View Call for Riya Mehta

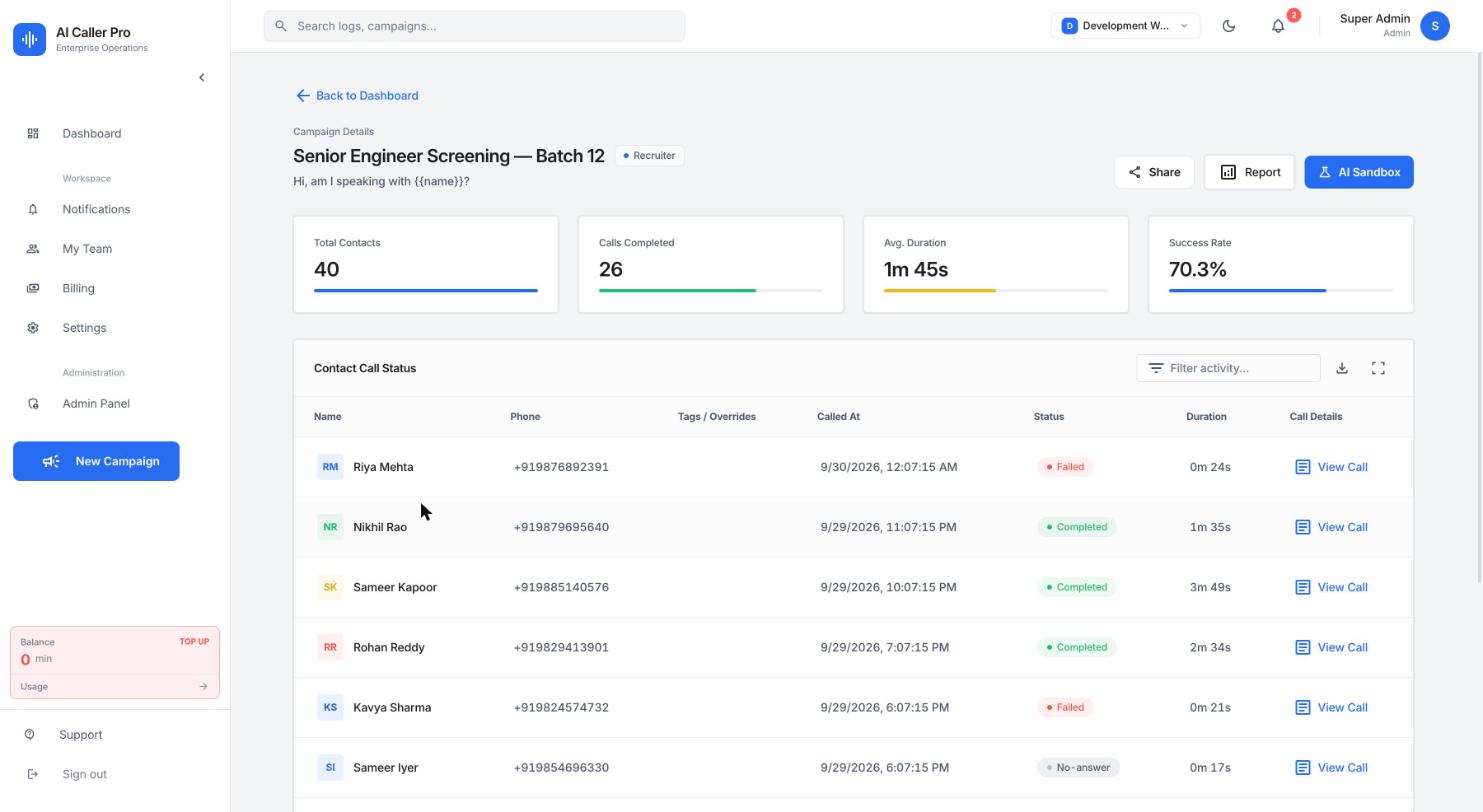click(1331, 467)
